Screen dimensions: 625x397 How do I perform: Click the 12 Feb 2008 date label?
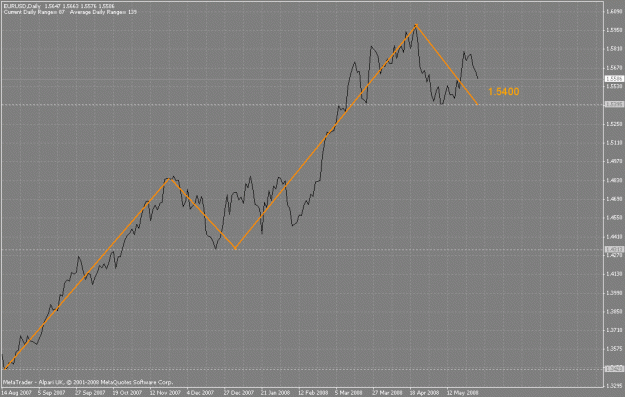tap(313, 393)
